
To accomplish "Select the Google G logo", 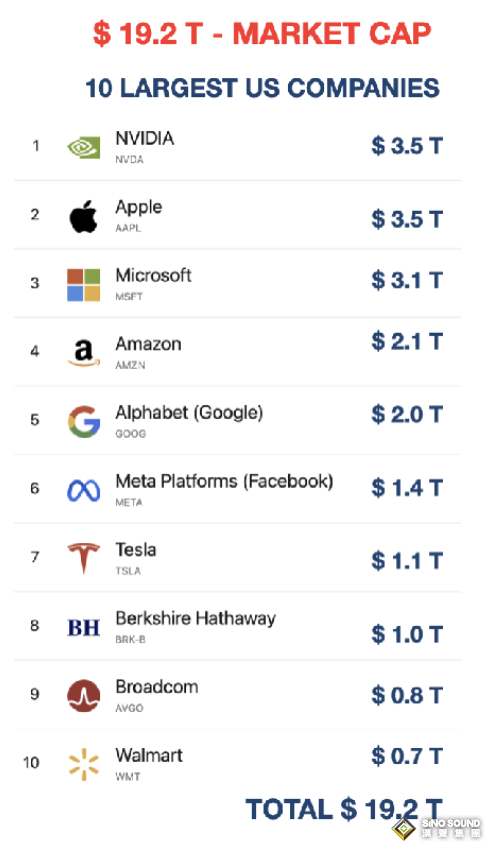I will pos(83,421).
